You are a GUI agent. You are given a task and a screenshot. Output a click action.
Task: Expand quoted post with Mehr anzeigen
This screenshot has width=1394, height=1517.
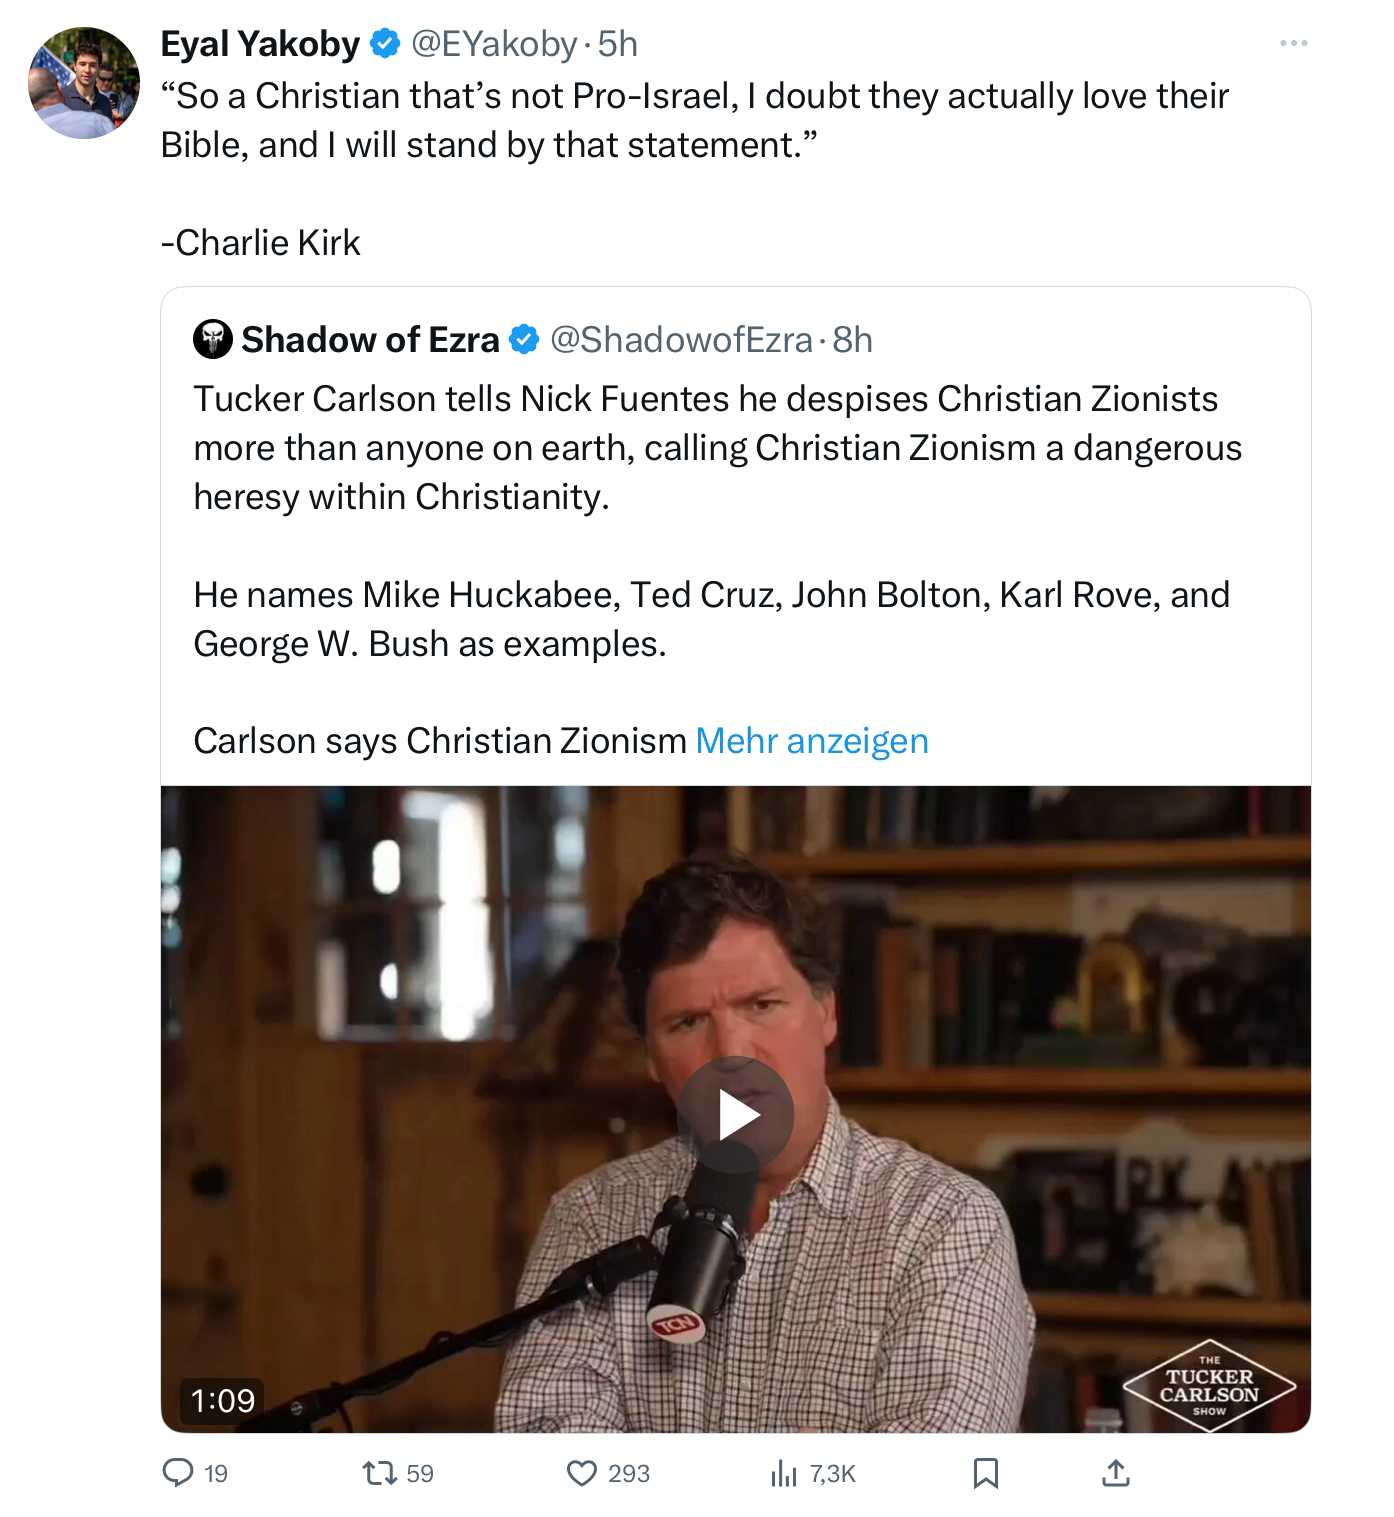pyautogui.click(x=811, y=741)
